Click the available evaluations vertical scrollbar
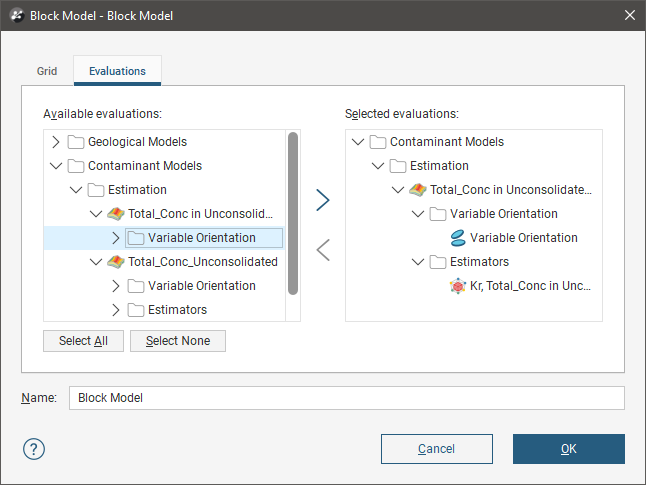 point(293,213)
